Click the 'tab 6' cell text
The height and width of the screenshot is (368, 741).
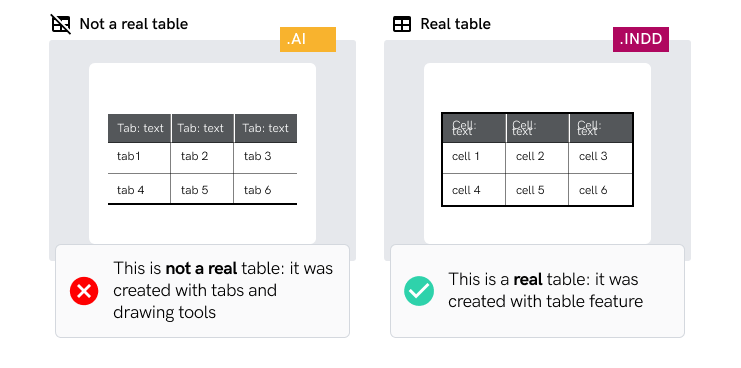[x=257, y=190]
